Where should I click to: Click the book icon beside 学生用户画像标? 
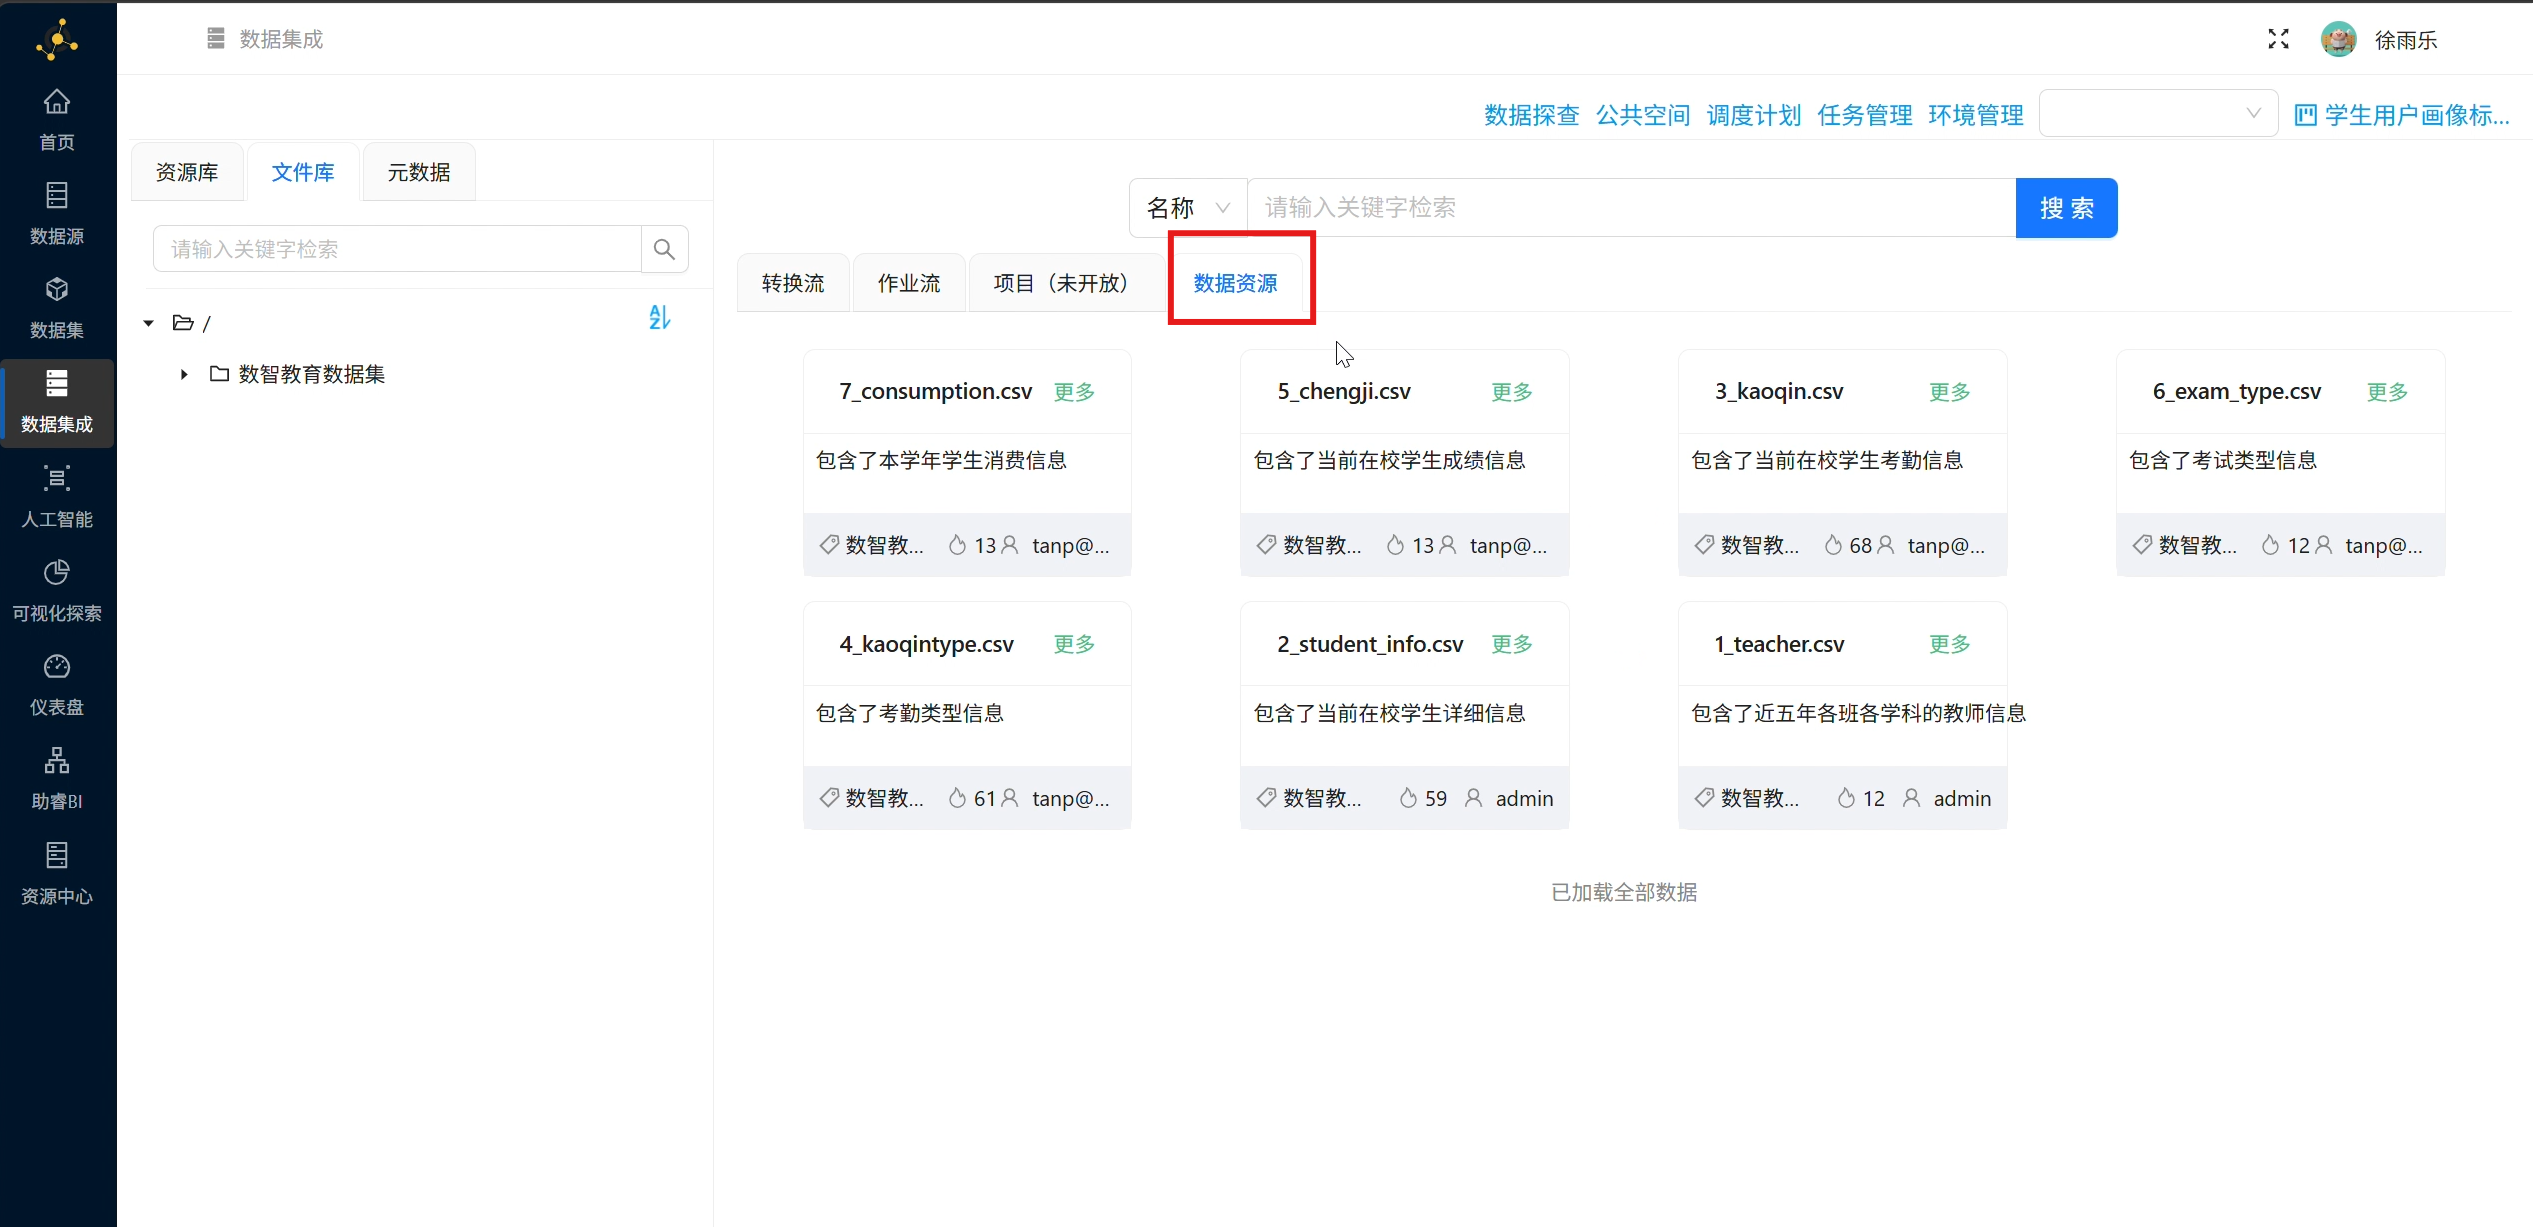point(2305,115)
